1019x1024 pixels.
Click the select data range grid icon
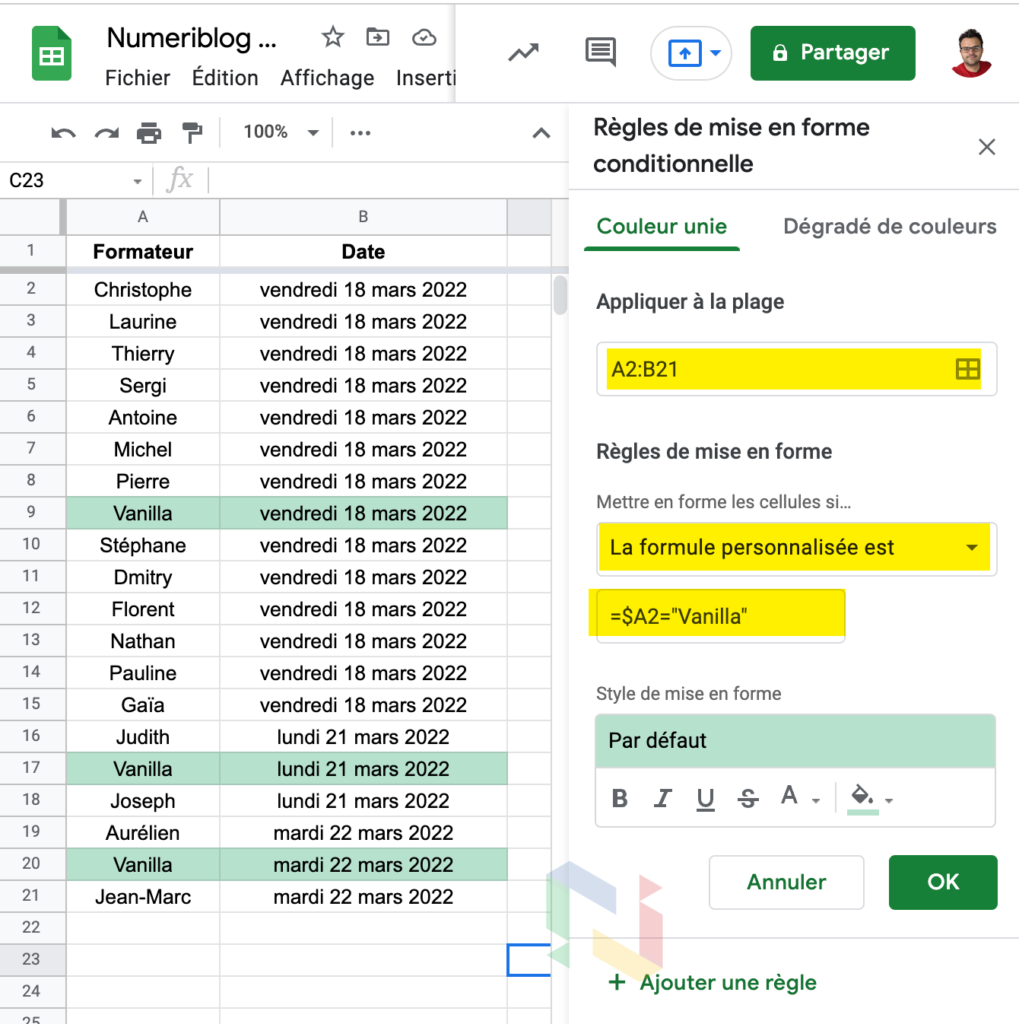click(967, 369)
